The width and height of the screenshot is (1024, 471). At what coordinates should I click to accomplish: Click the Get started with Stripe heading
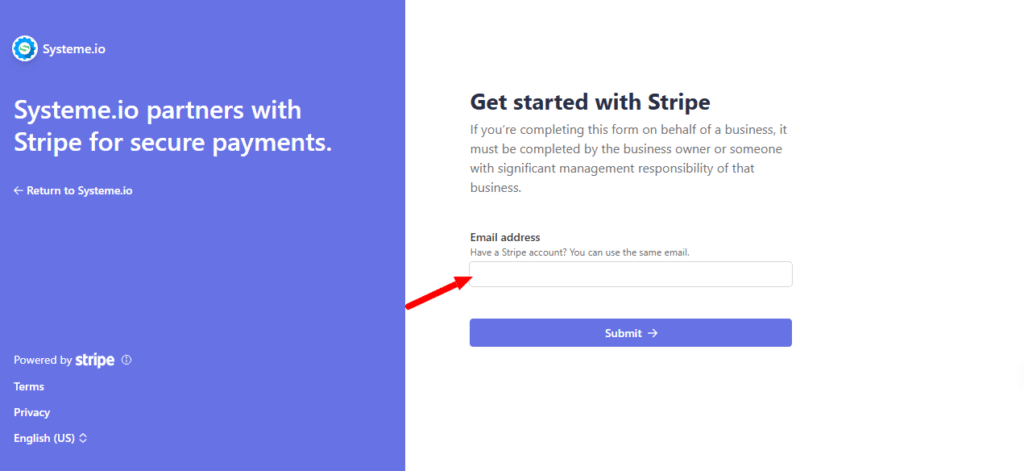(x=590, y=102)
